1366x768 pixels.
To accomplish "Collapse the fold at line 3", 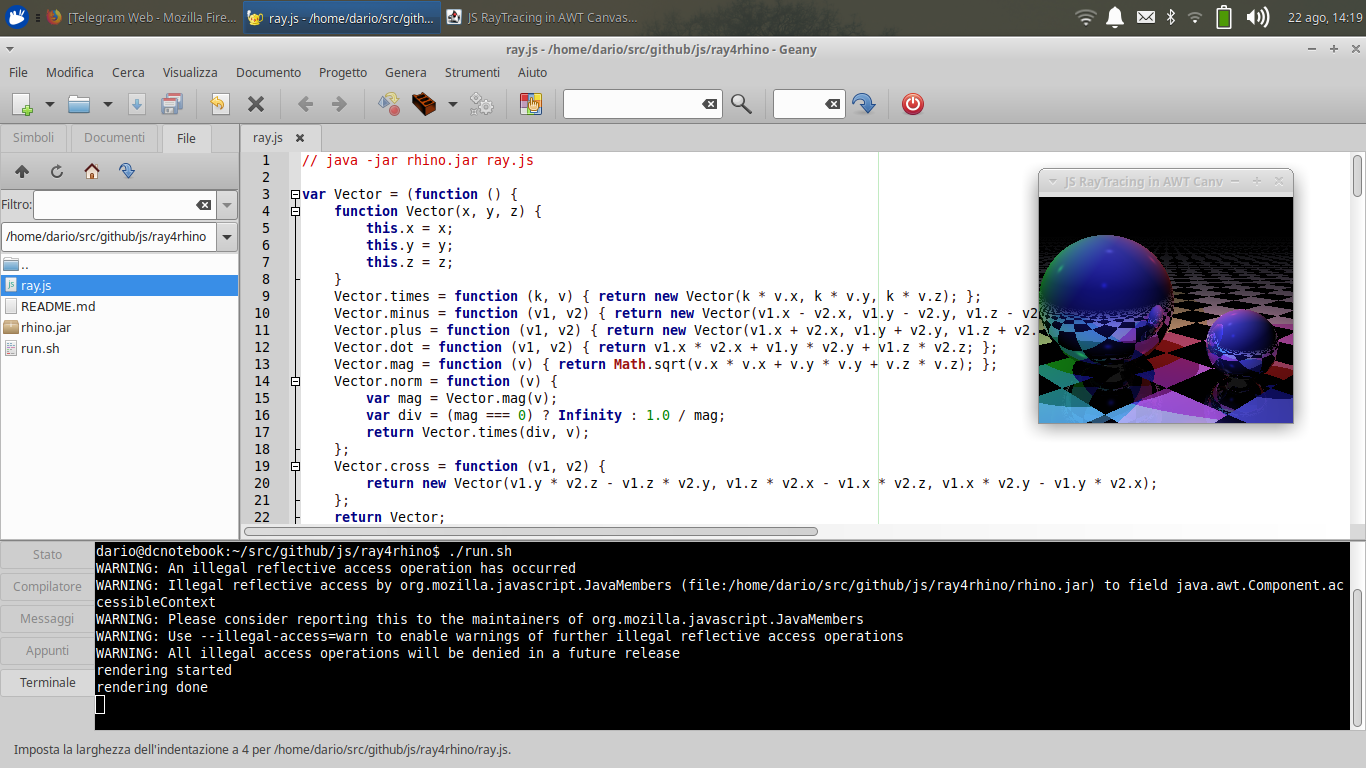I will (294, 194).
